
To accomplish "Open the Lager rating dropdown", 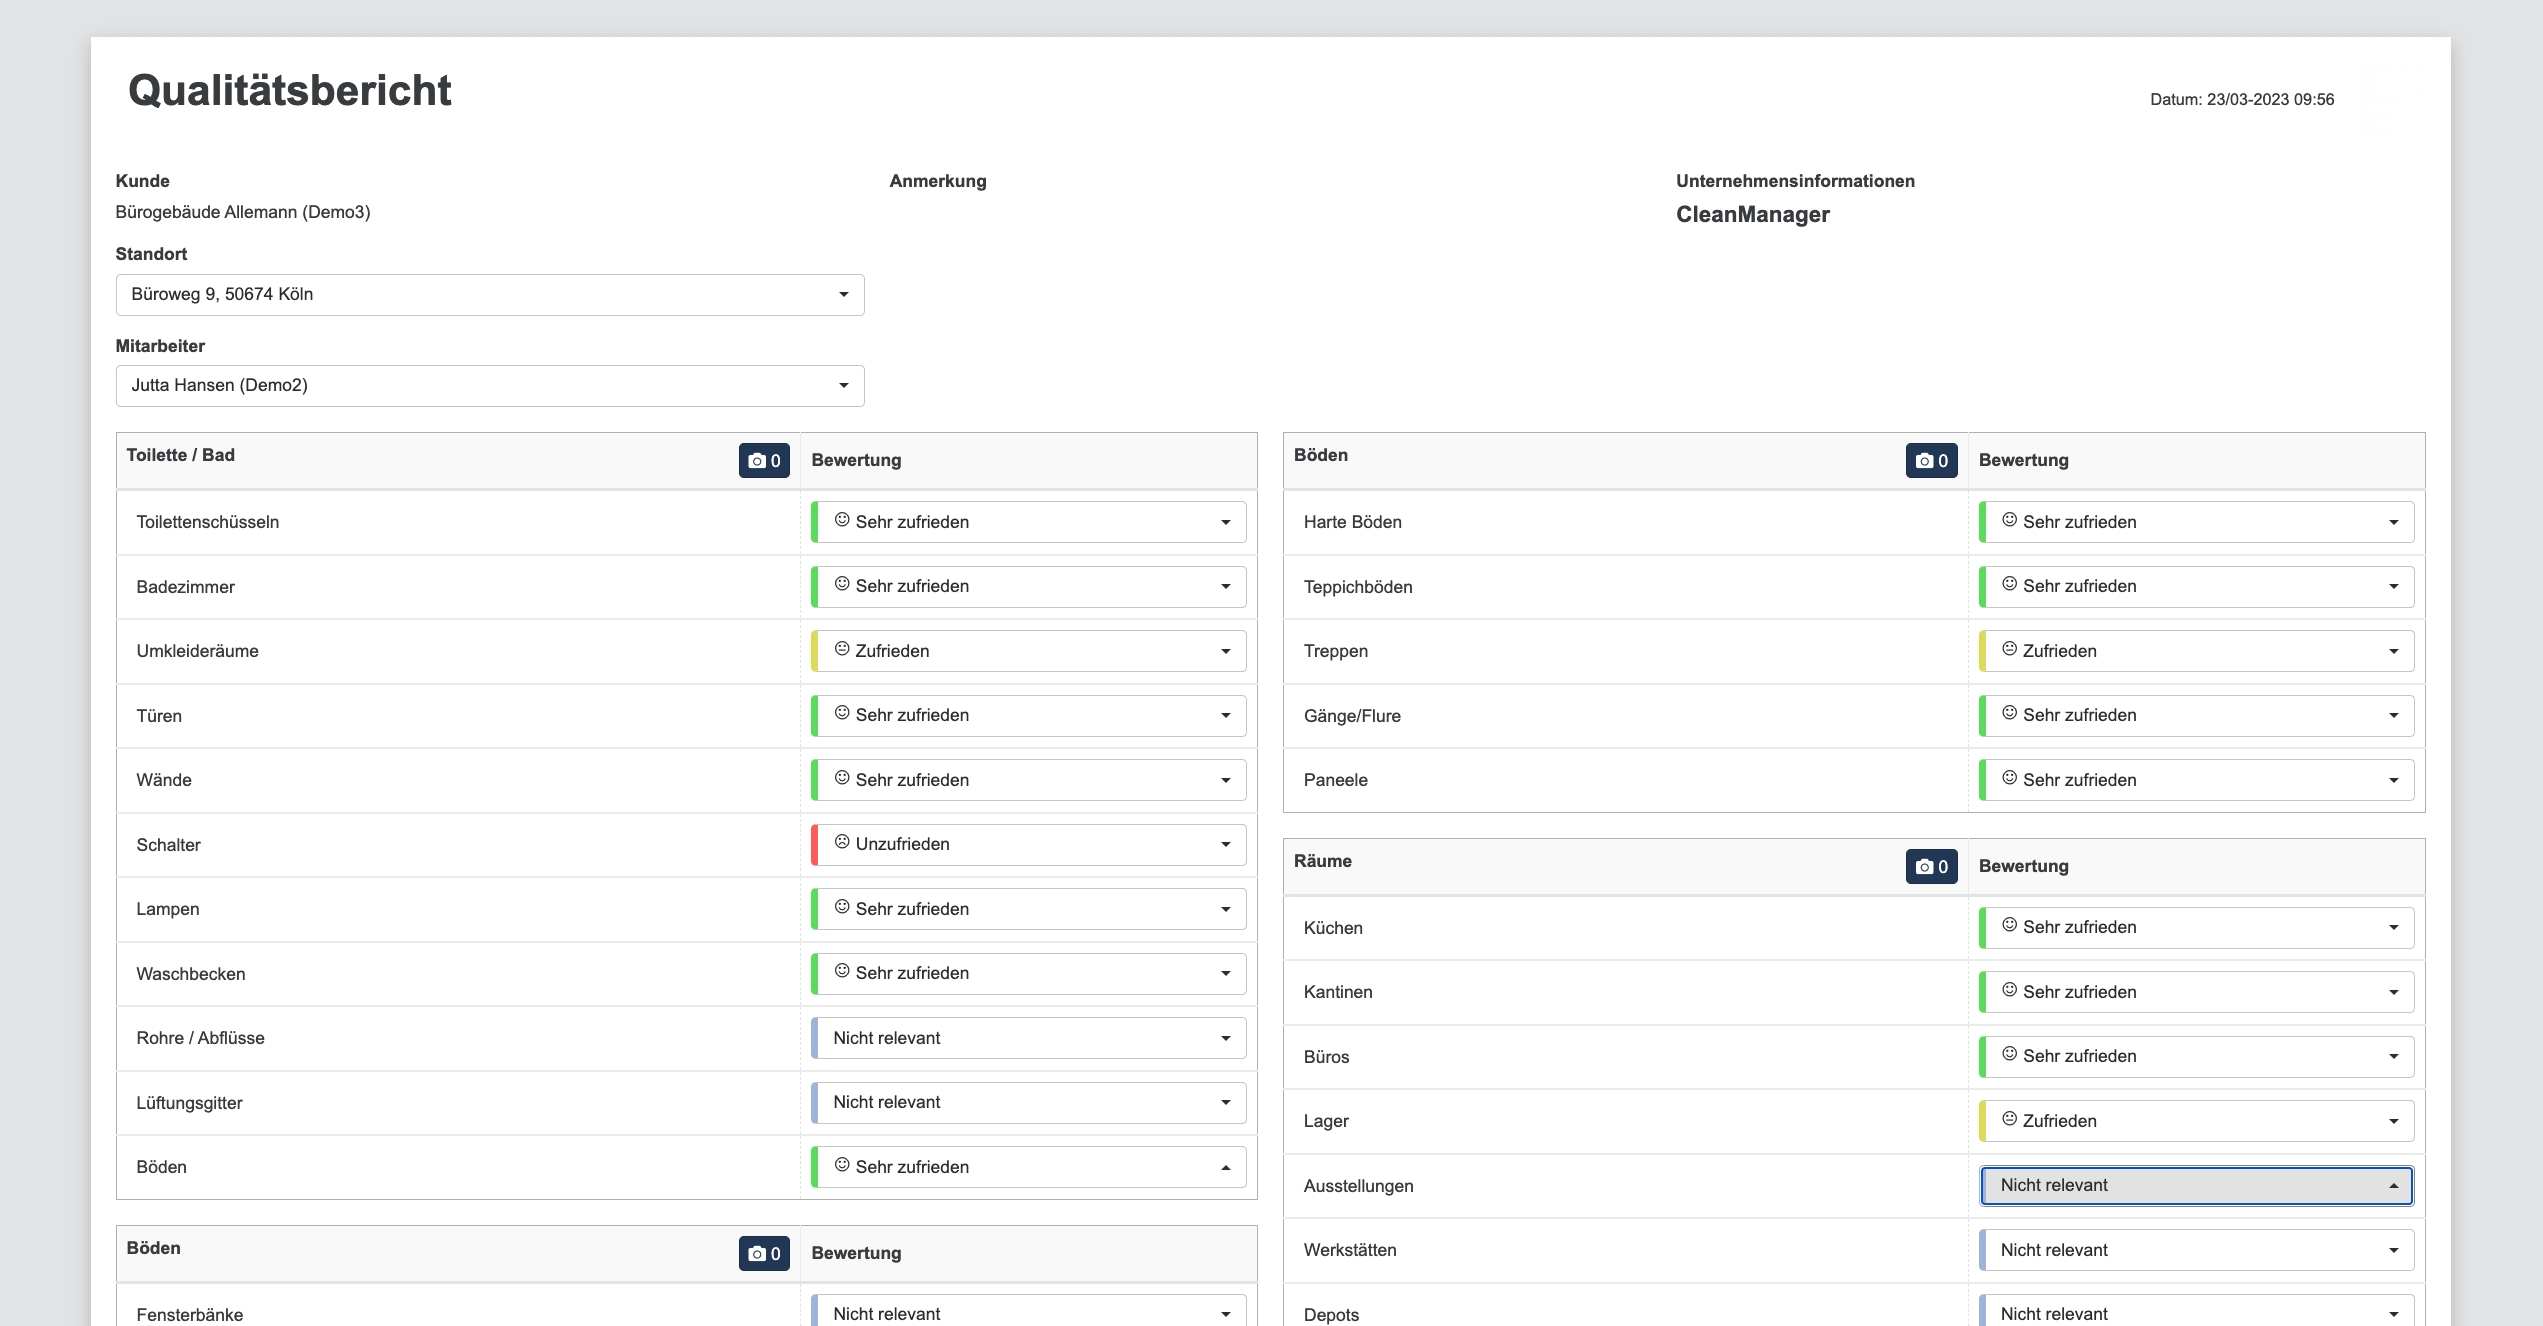I will tap(2197, 1121).
